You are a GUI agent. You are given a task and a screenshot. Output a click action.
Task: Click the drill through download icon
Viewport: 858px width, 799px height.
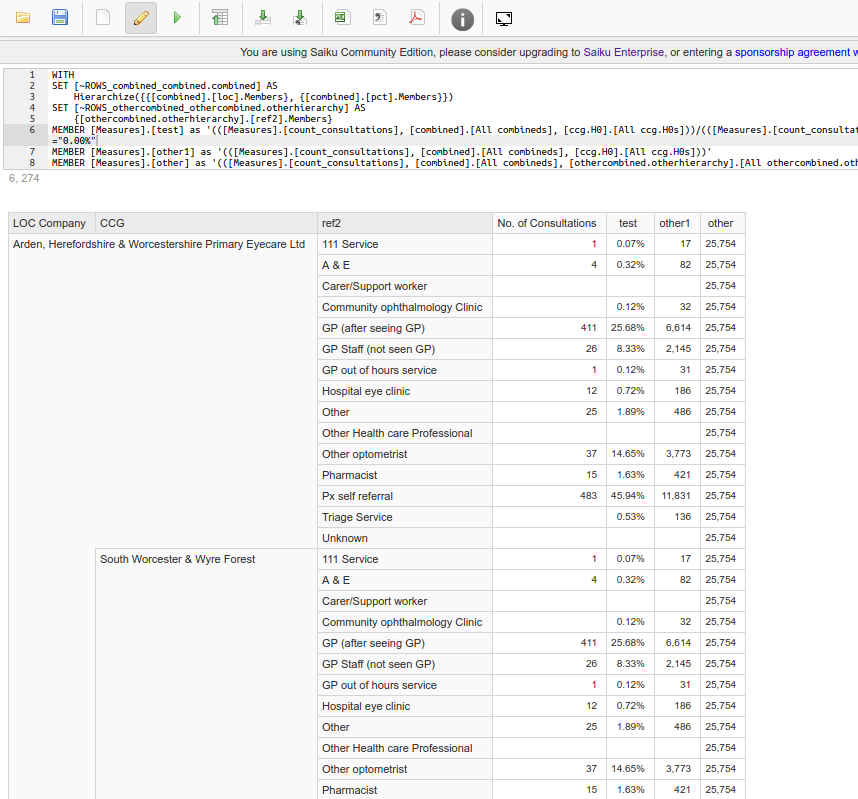click(x=263, y=18)
